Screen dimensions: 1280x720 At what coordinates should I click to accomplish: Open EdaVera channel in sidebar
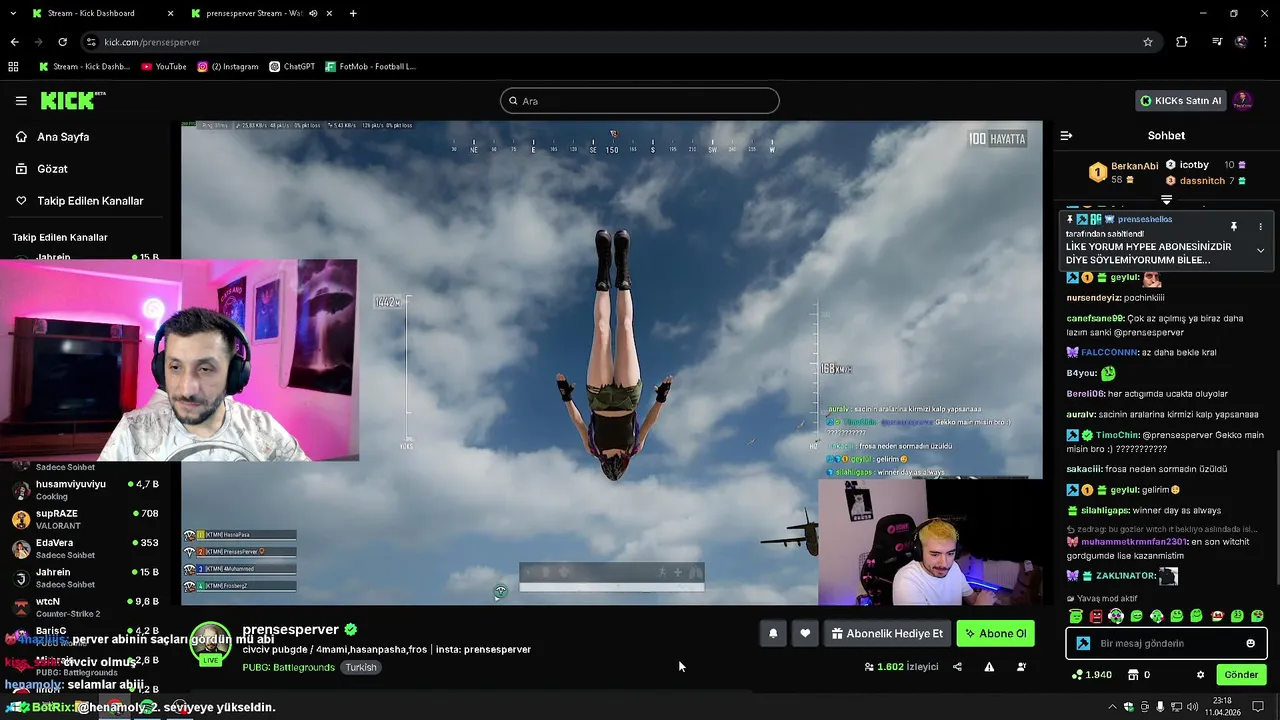tap(85, 548)
